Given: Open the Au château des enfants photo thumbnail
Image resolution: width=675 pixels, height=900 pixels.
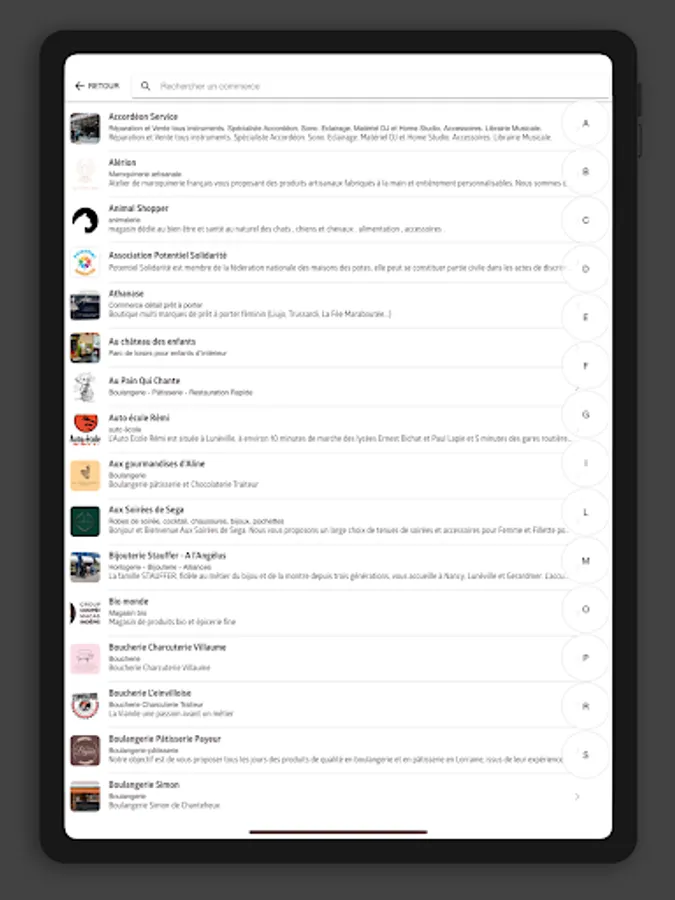Looking at the screenshot, I should [x=85, y=348].
